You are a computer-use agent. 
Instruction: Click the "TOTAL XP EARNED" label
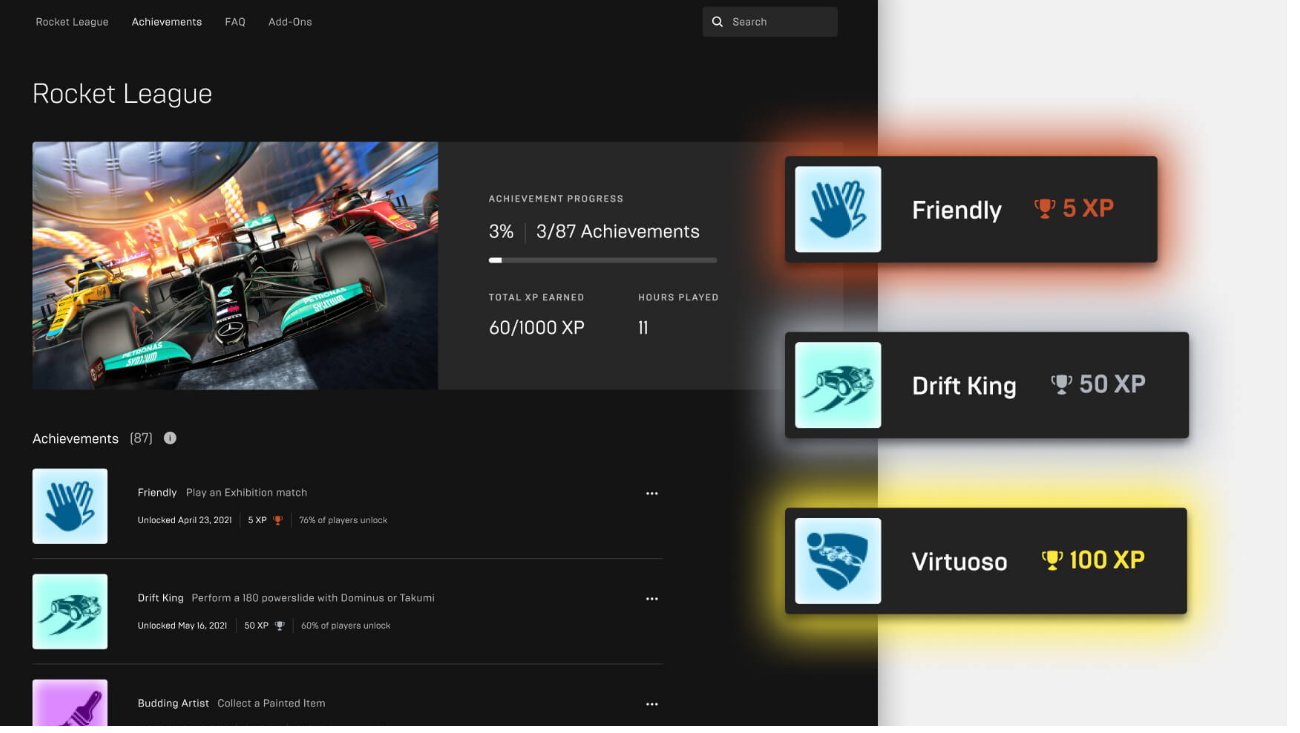(536, 297)
